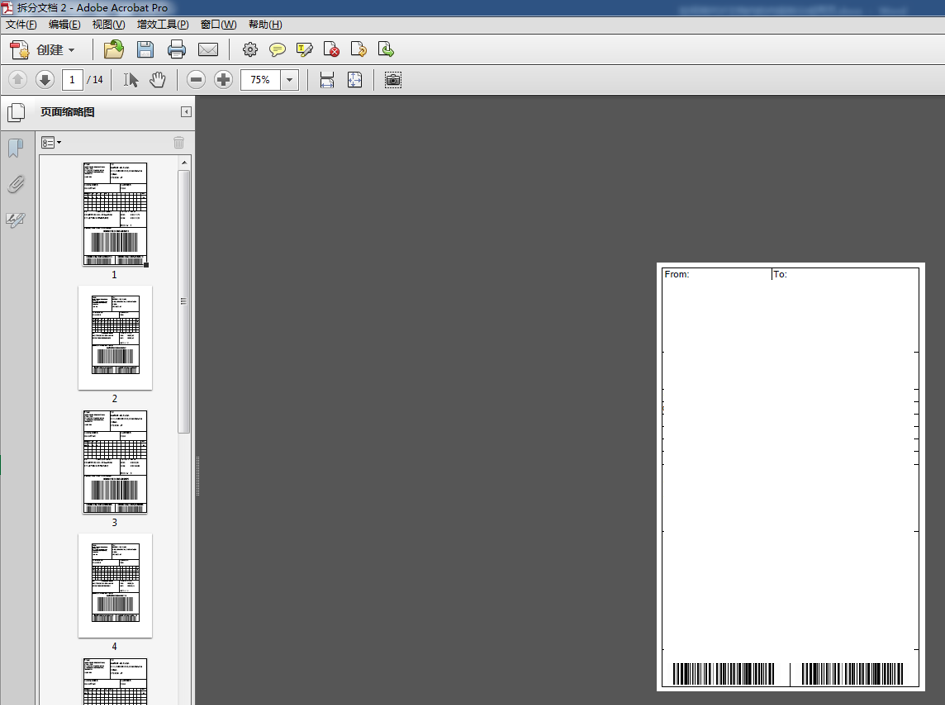Send the file by email with the envelope icon

[208, 49]
